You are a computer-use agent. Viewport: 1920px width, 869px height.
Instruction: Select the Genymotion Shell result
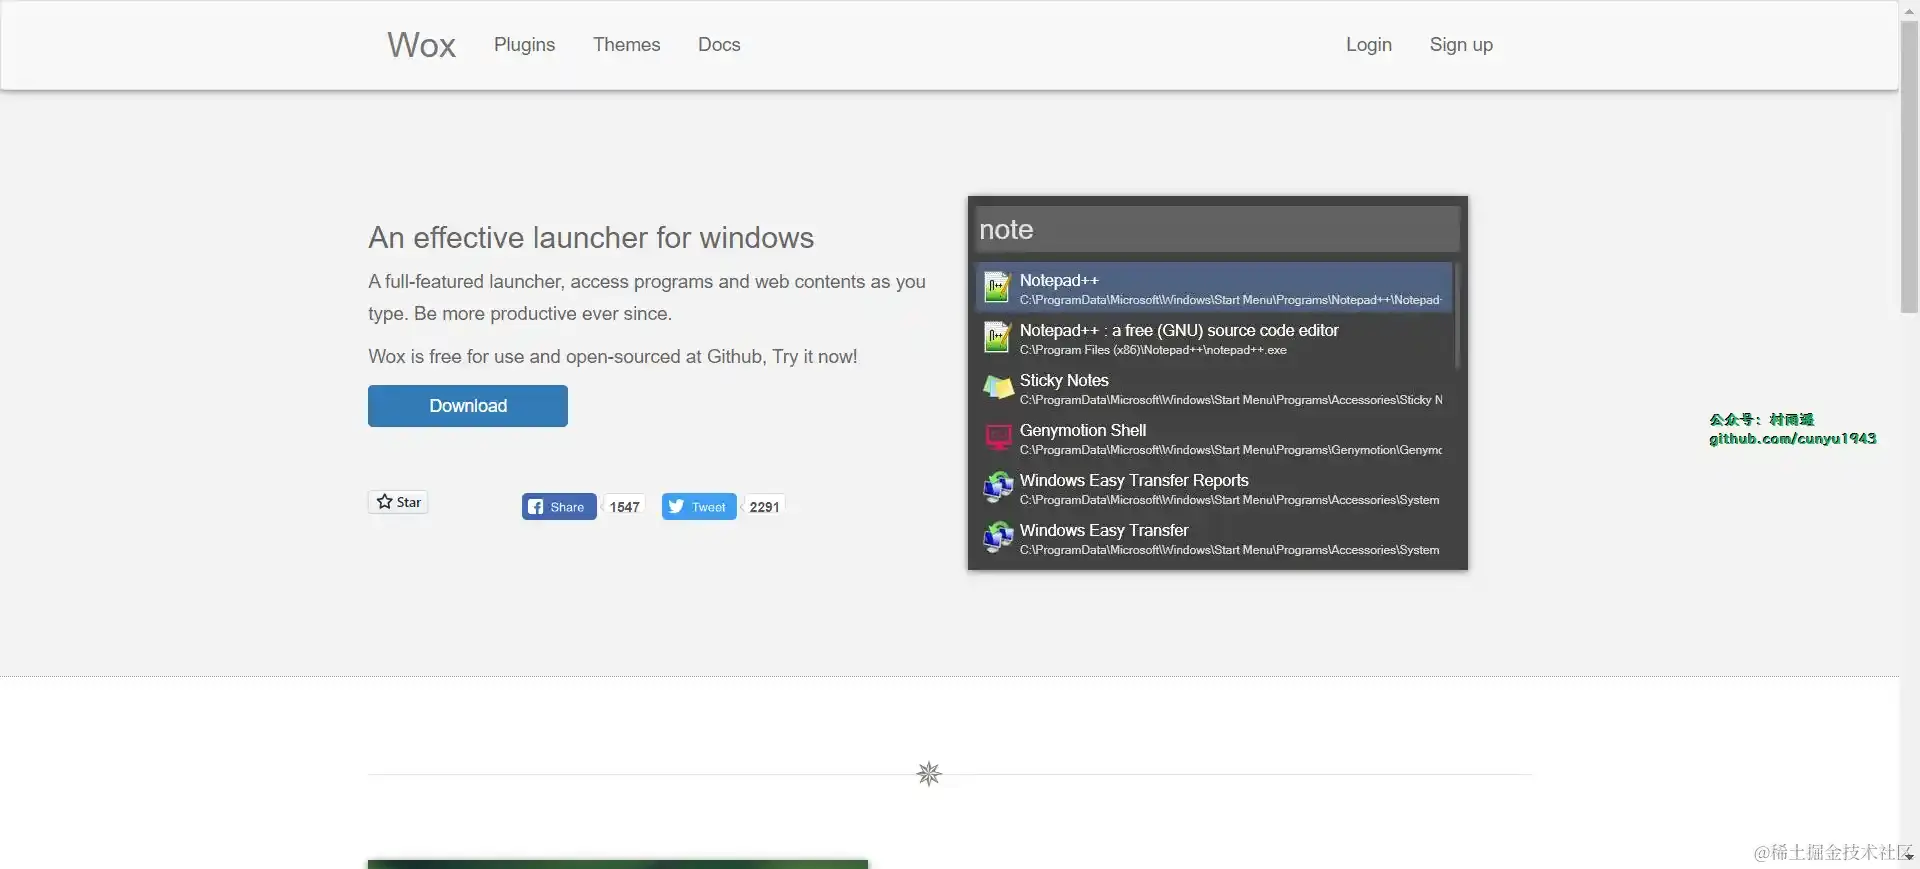[1213, 438]
